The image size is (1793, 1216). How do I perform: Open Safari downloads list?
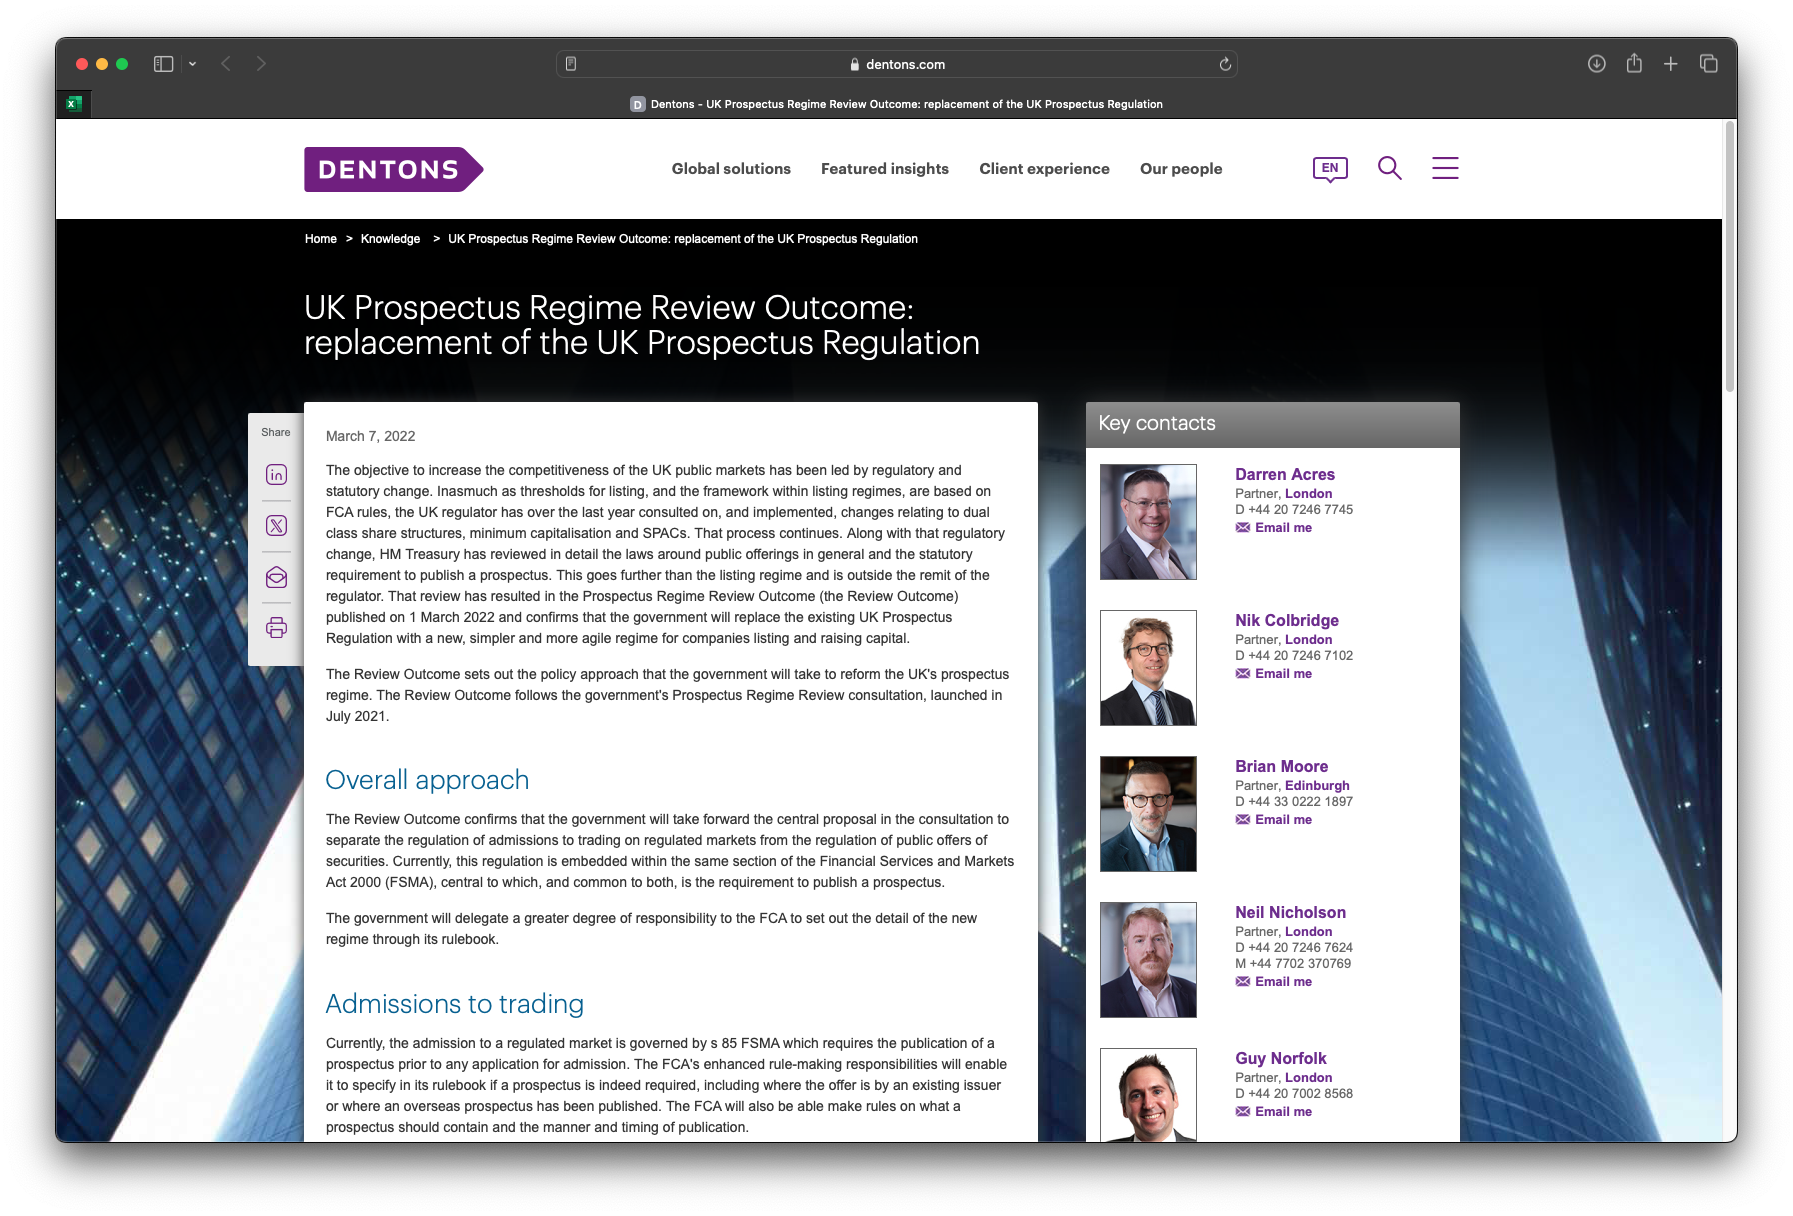1596,64
